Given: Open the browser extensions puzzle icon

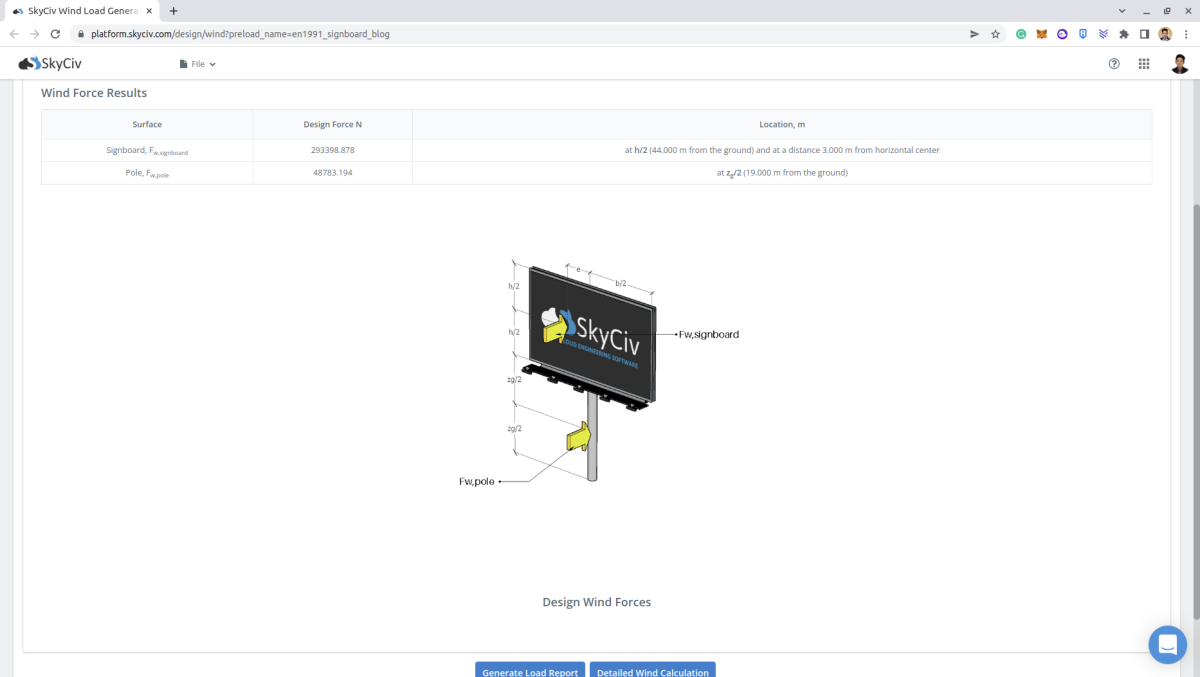Looking at the screenshot, I should pos(1124,34).
